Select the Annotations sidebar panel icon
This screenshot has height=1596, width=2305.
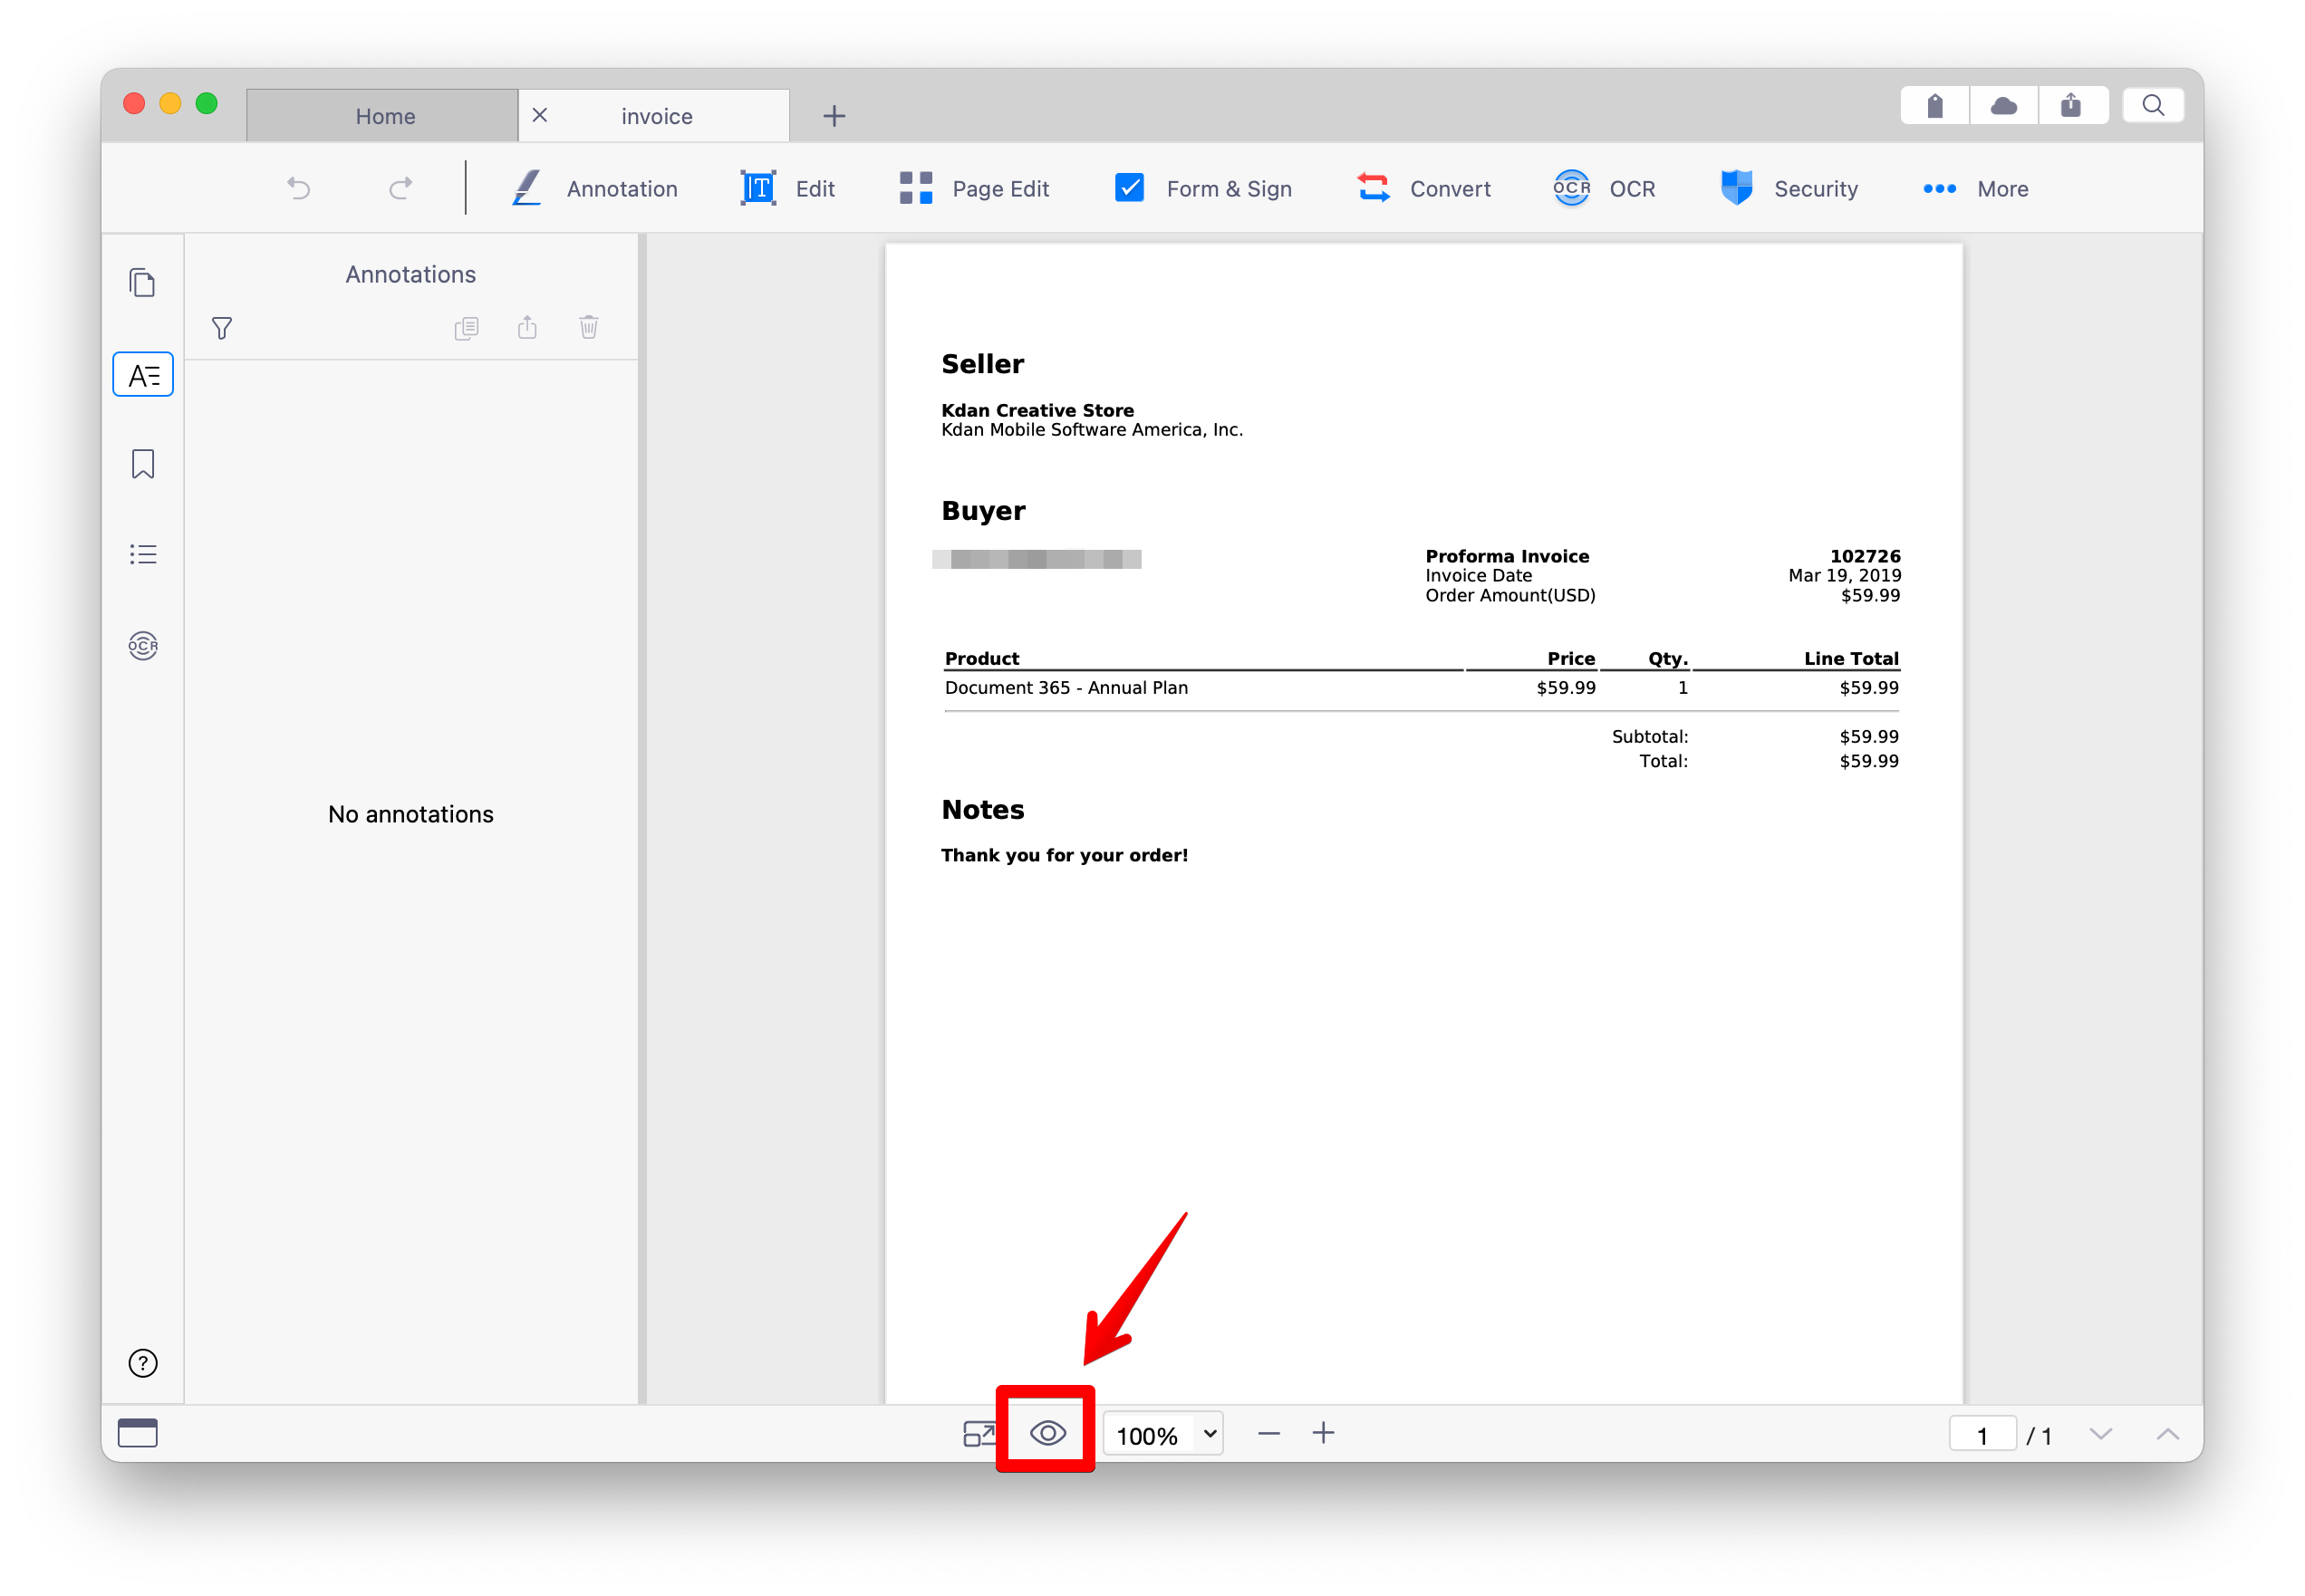(143, 375)
